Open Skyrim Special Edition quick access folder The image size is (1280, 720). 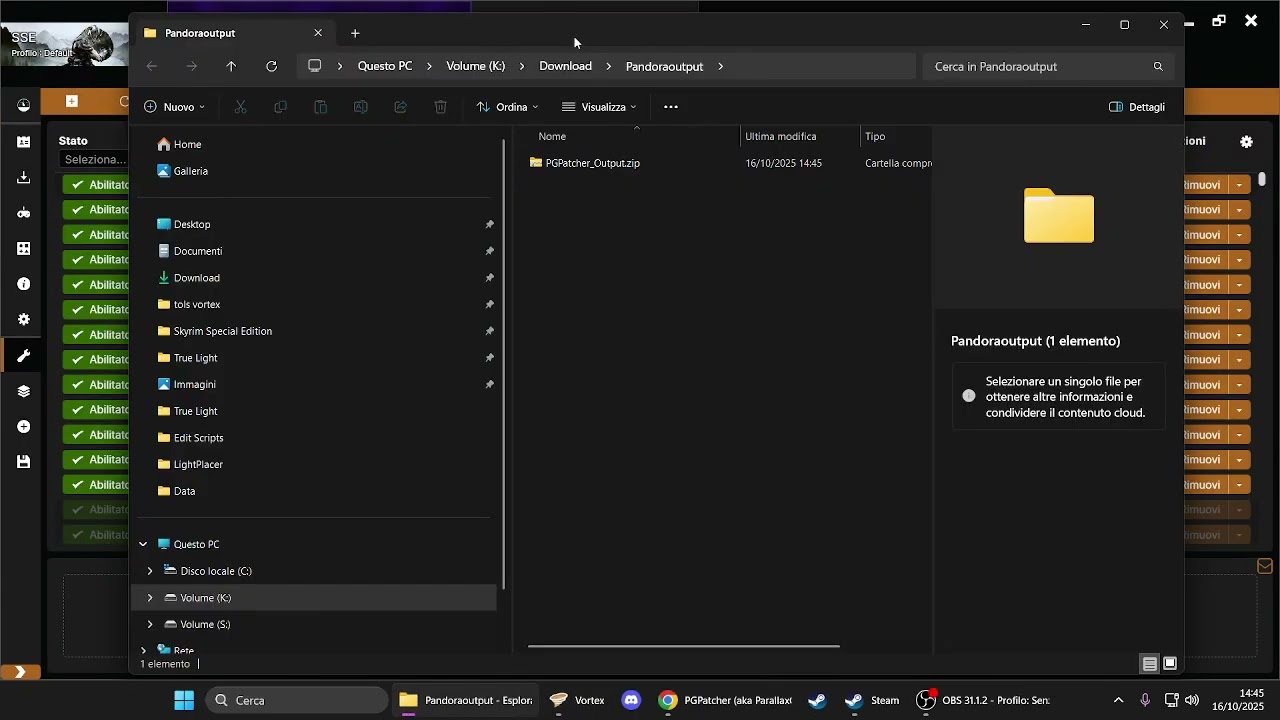tap(215, 331)
